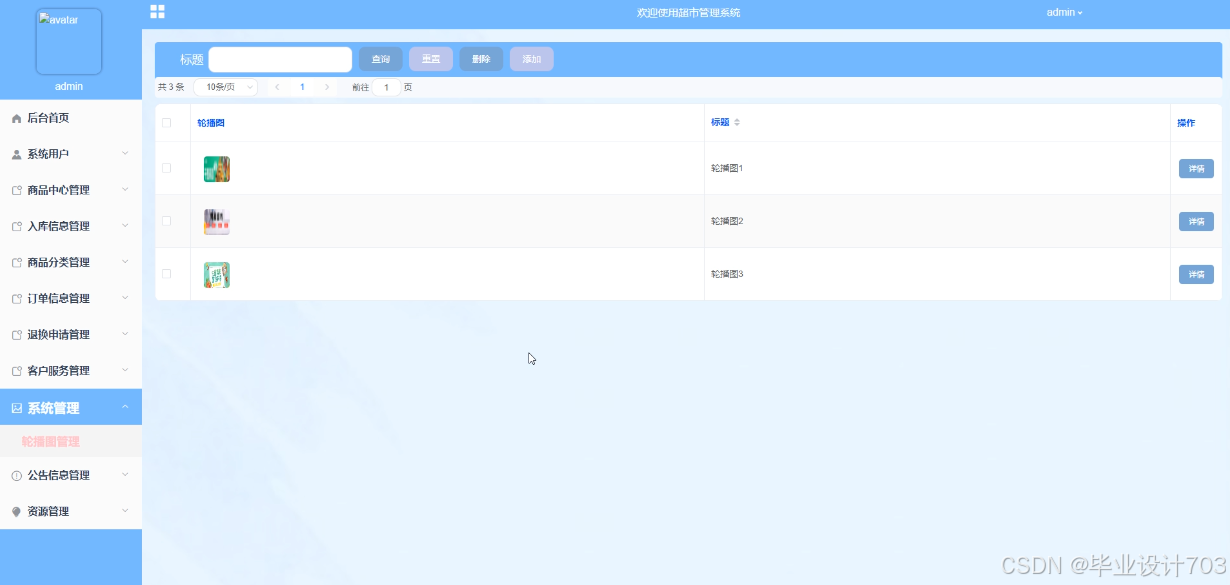This screenshot has height=585, width=1230.
Task: Toggle the select-all checkbox in table header
Action: point(167,123)
